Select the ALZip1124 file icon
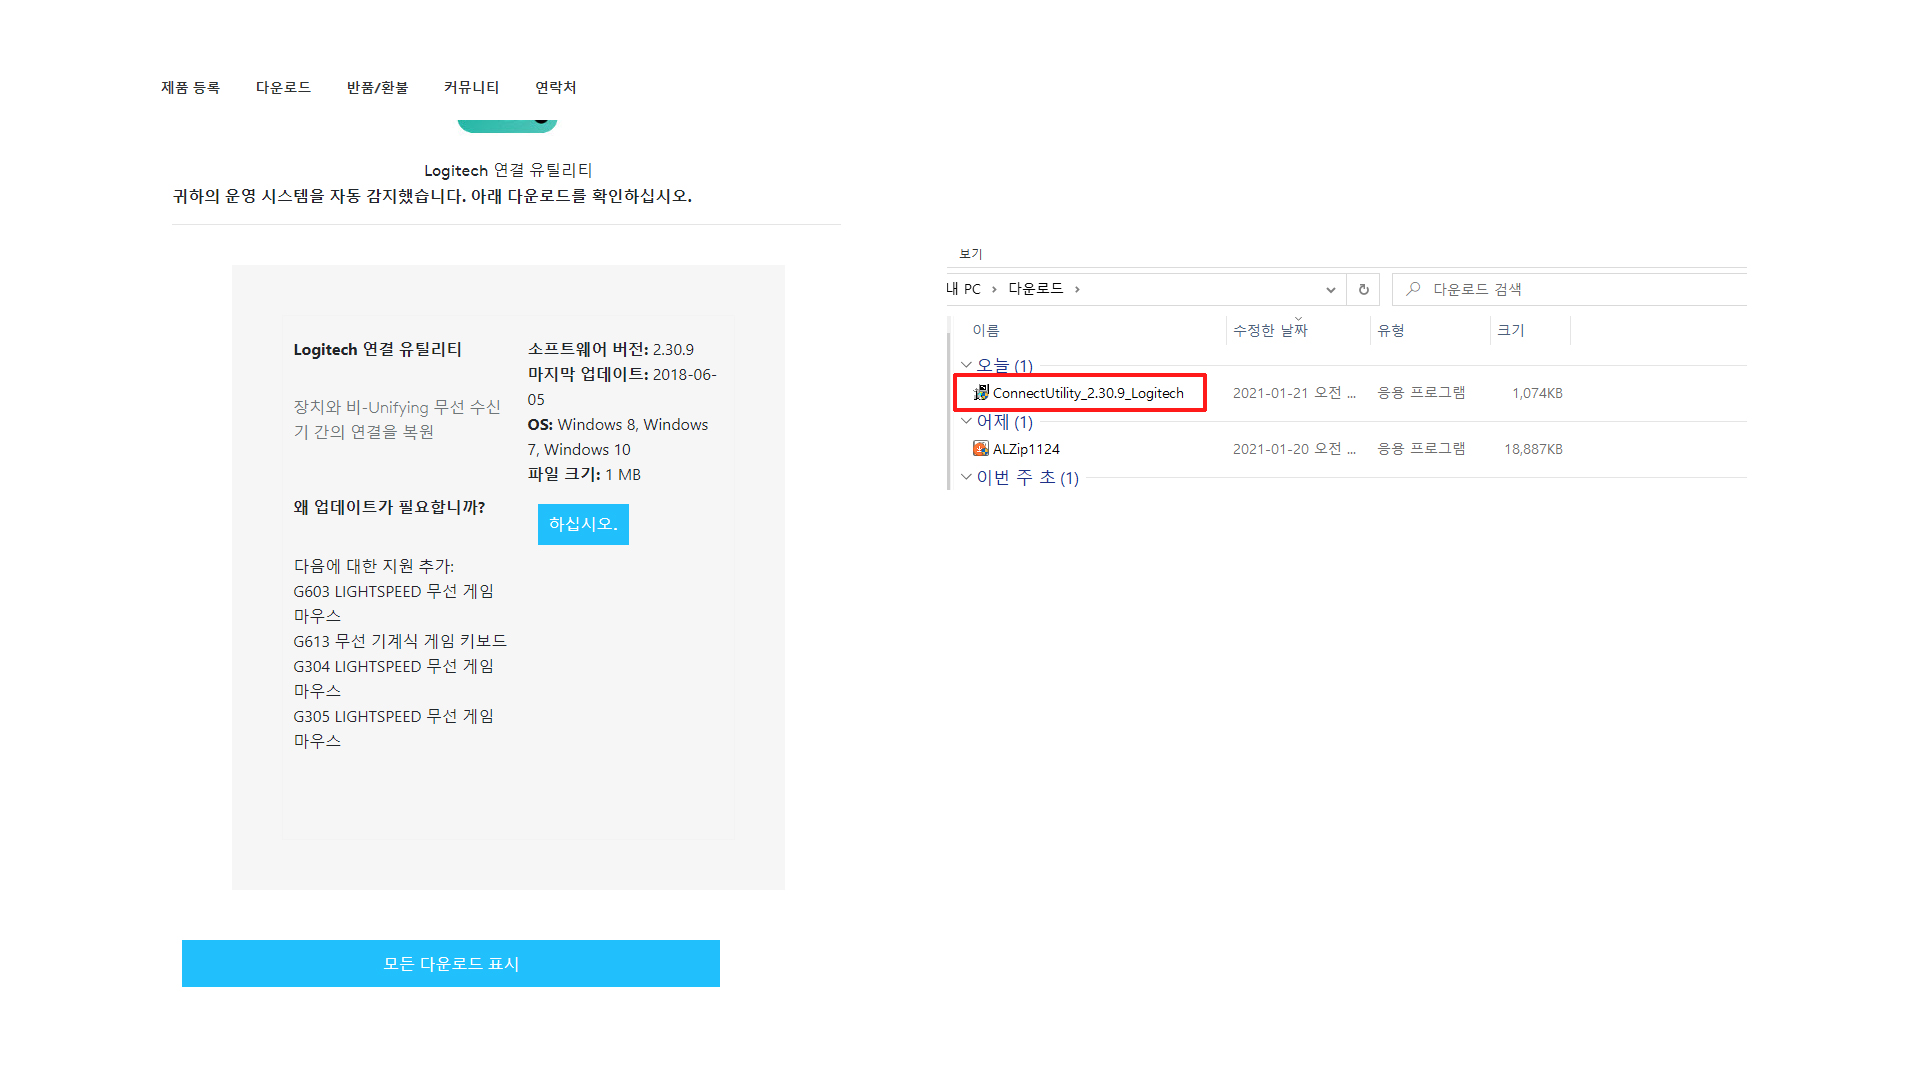1920x1080 pixels. 981,449
